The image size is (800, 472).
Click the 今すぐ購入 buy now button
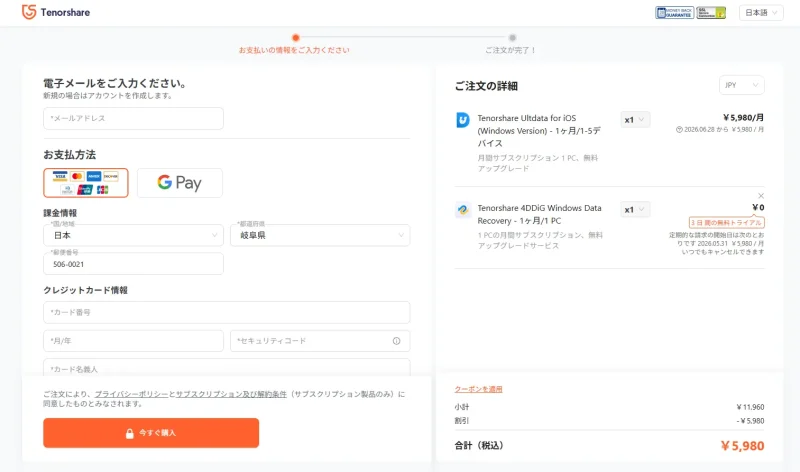point(151,433)
